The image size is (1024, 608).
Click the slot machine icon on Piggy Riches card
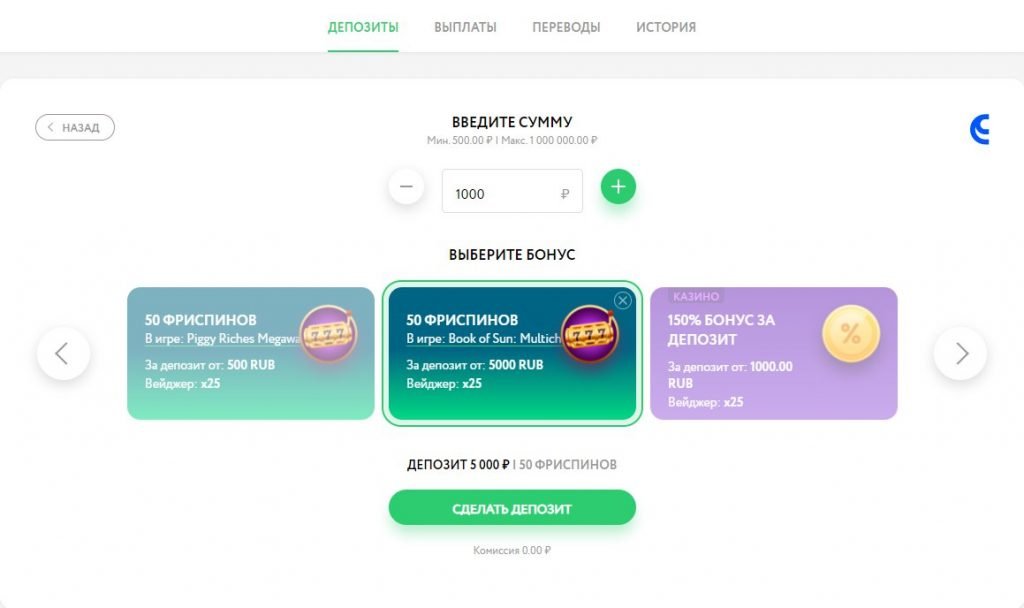tap(329, 336)
